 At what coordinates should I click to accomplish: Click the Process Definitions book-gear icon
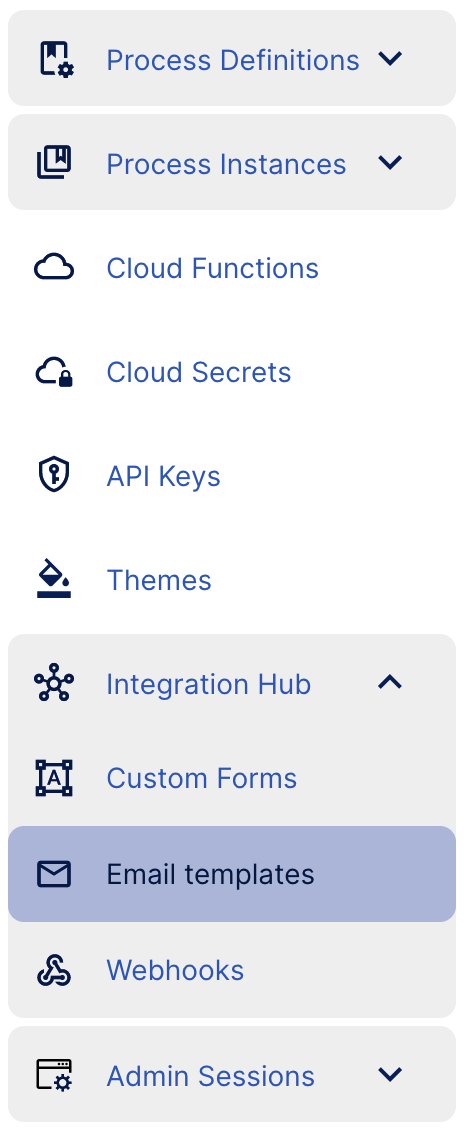pyautogui.click(x=55, y=59)
